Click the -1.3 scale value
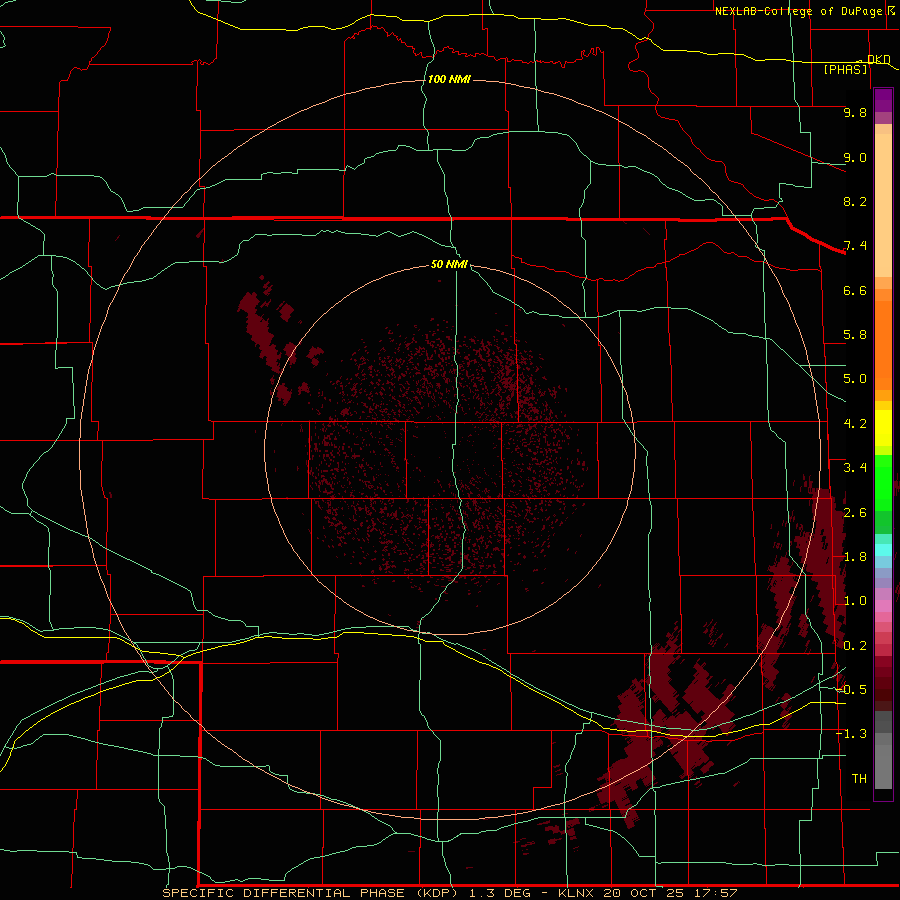The image size is (900, 900). [852, 734]
